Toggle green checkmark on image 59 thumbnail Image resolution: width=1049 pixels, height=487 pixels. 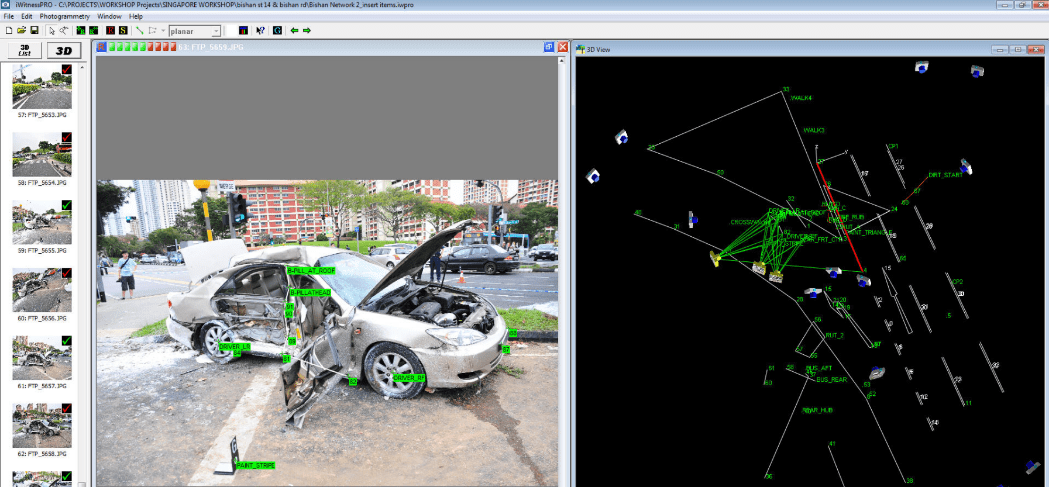(66, 205)
